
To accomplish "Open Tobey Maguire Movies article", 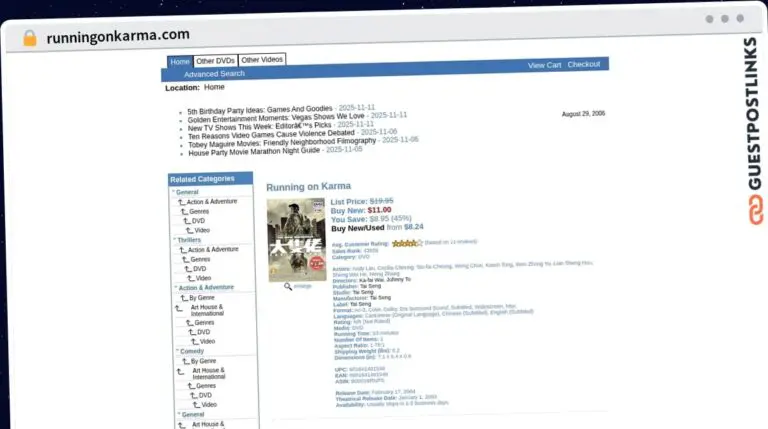I will (282, 143).
